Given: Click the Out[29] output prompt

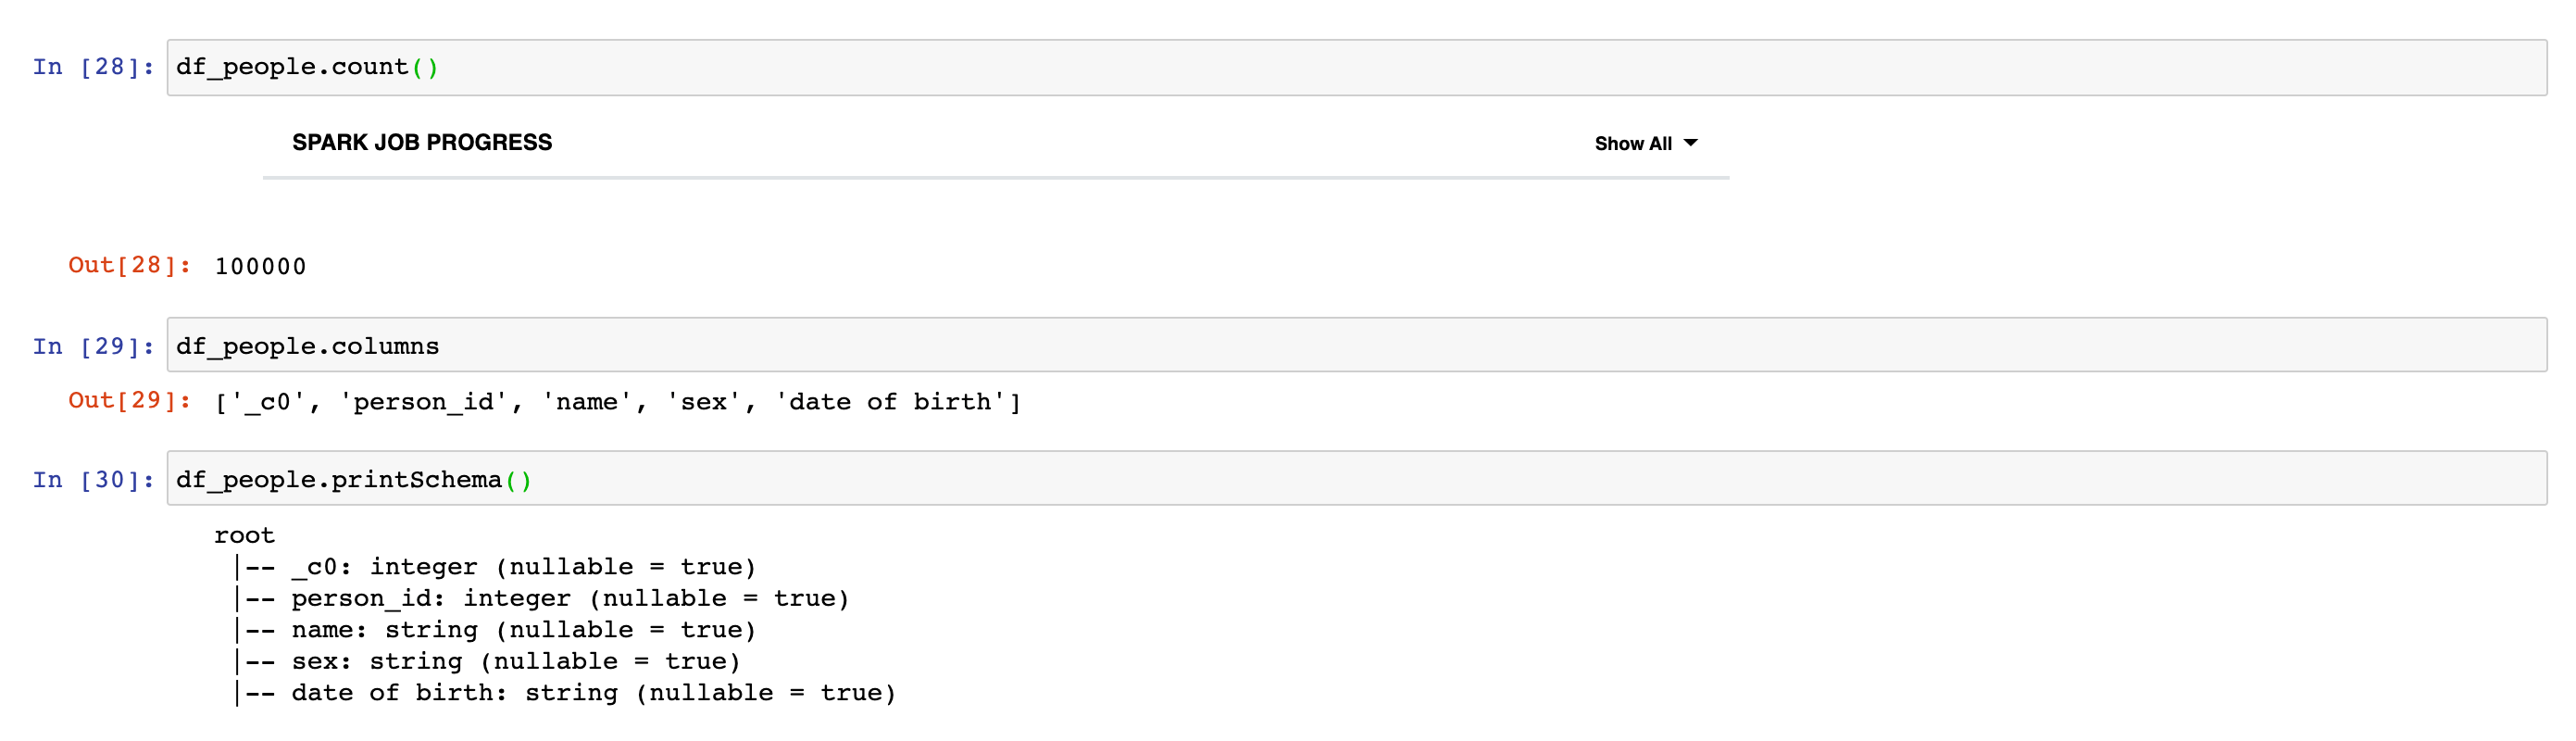Looking at the screenshot, I should (129, 400).
